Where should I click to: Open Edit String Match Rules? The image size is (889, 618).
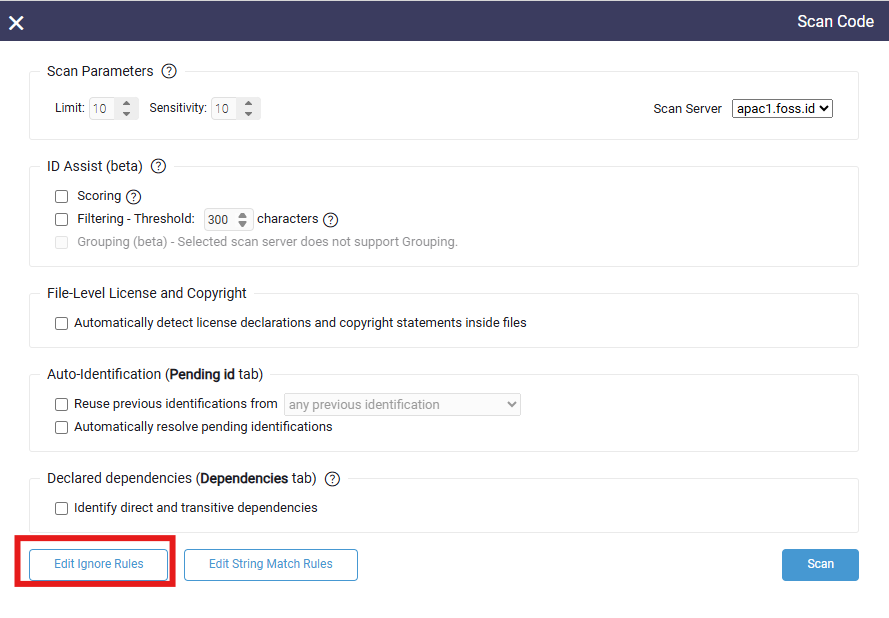pos(270,564)
